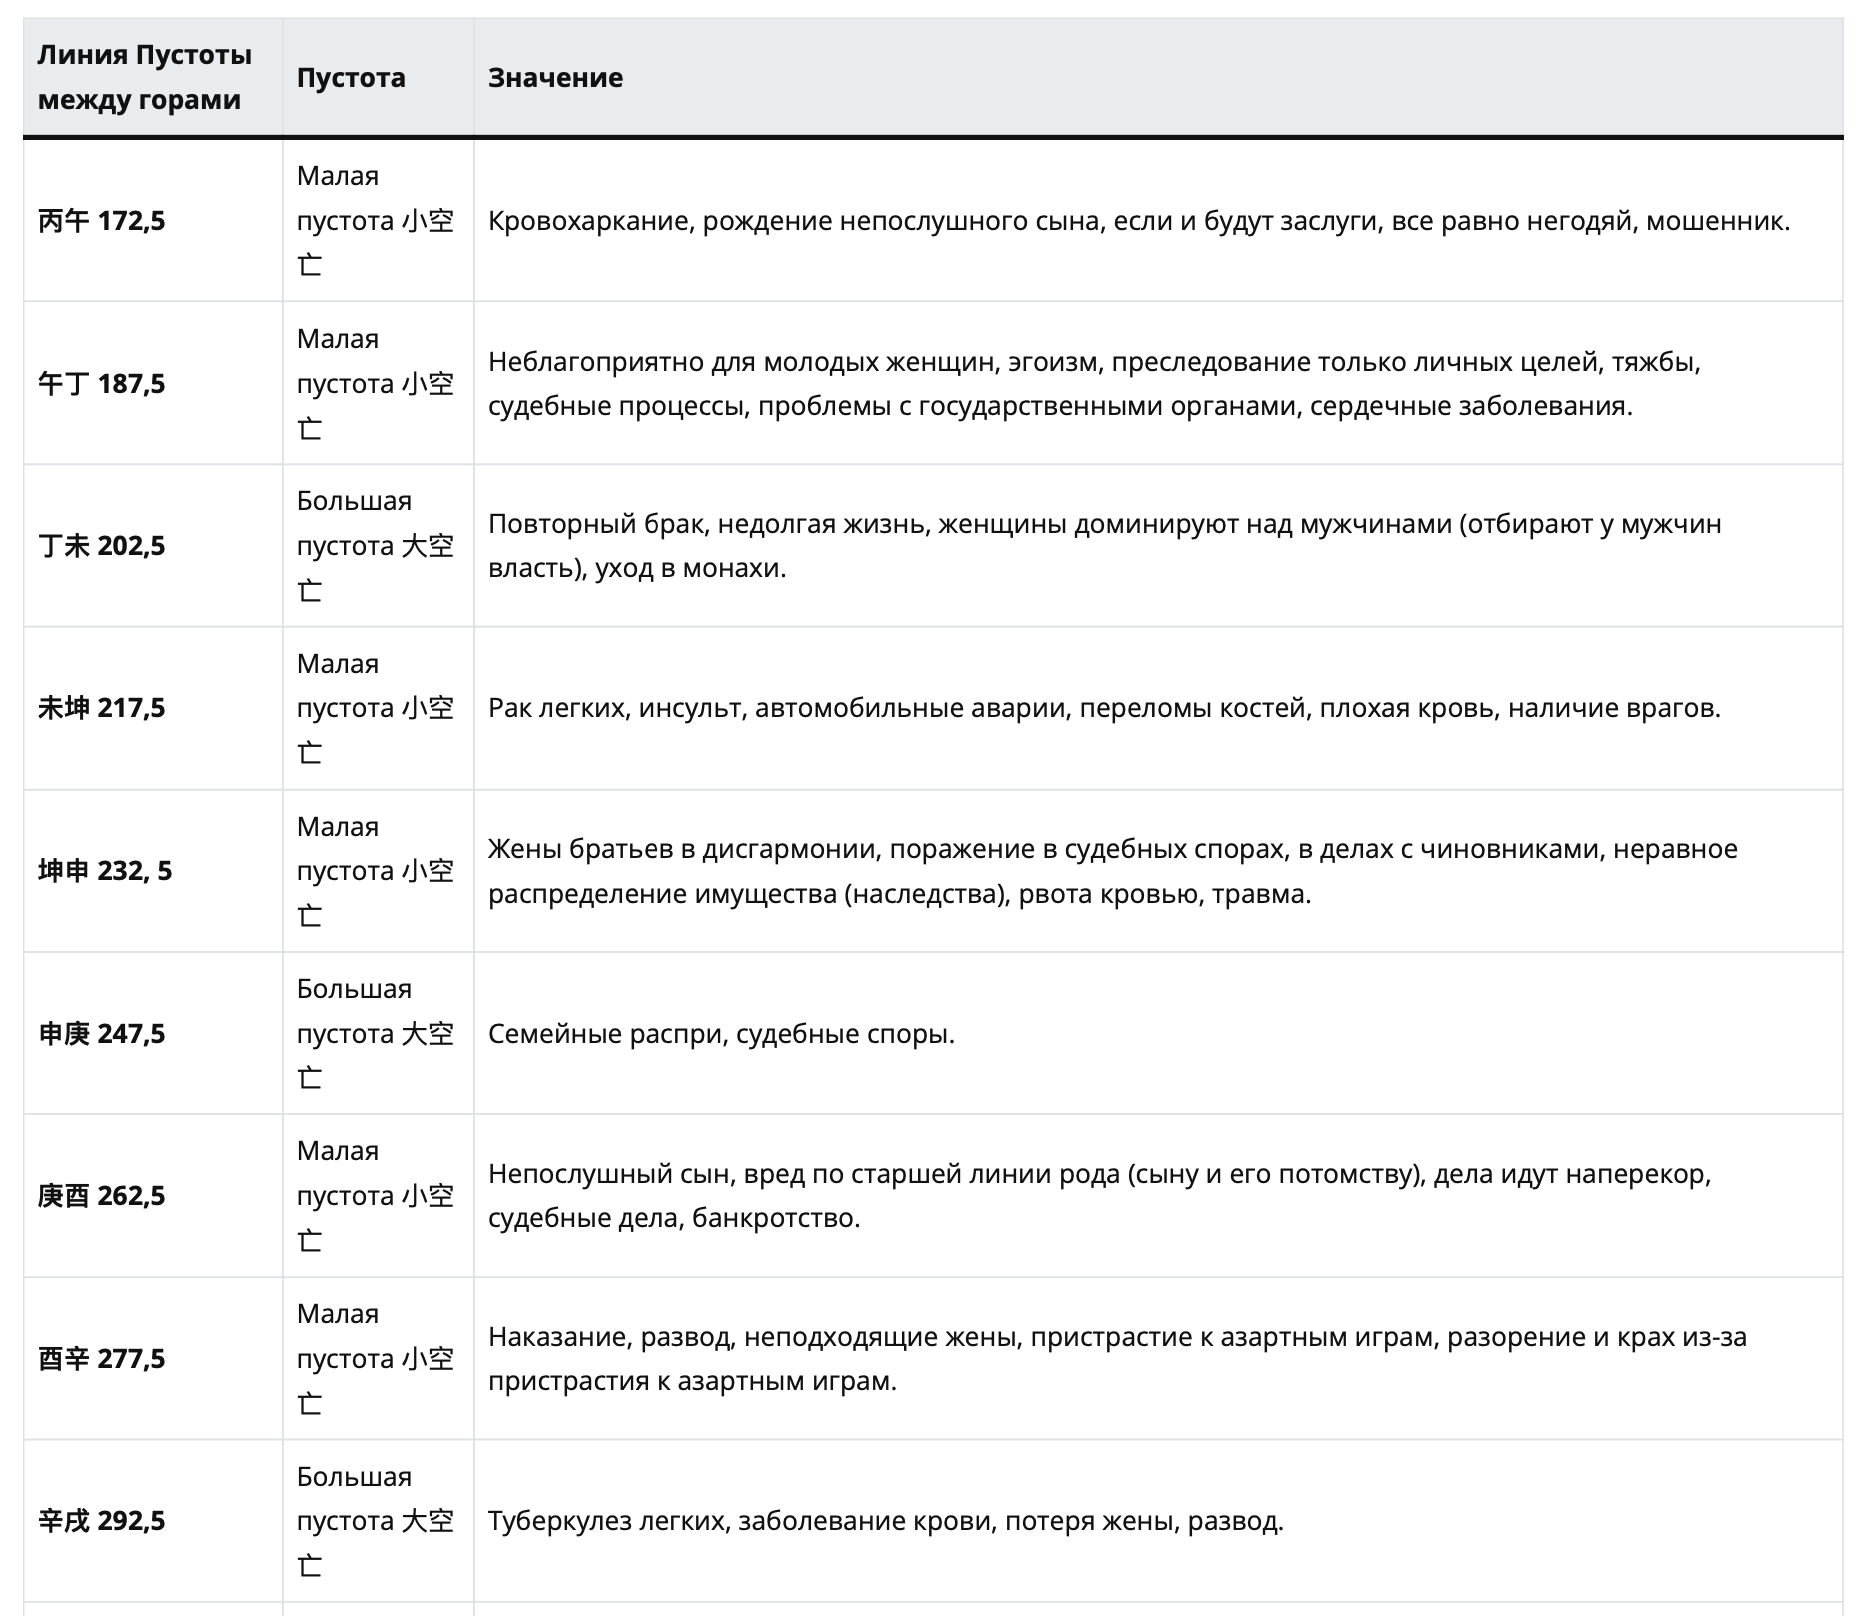Click the 'Семейные распри, судебные споры' text
Image resolution: width=1864 pixels, height=1616 pixels.
[721, 1033]
